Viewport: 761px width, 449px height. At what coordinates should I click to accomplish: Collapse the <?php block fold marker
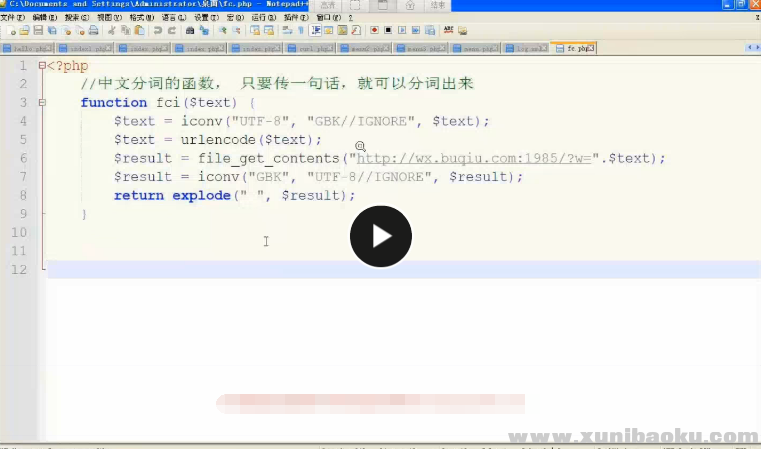click(x=42, y=66)
